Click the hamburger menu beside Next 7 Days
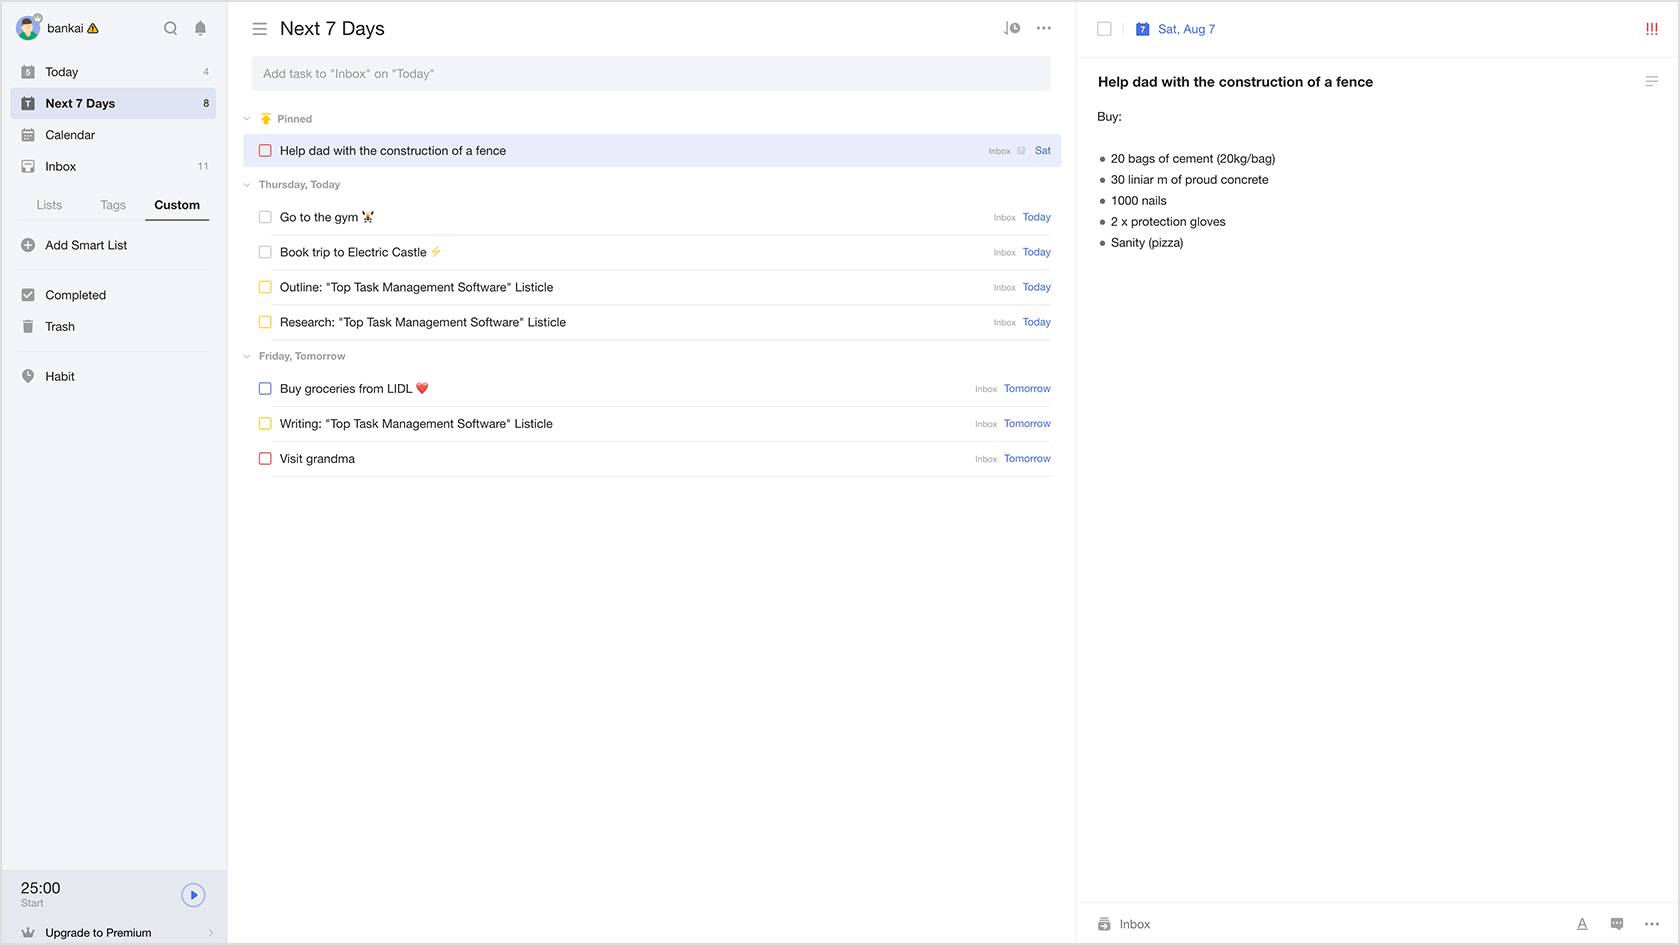Screen dimensions: 1680x945 [x=259, y=29]
